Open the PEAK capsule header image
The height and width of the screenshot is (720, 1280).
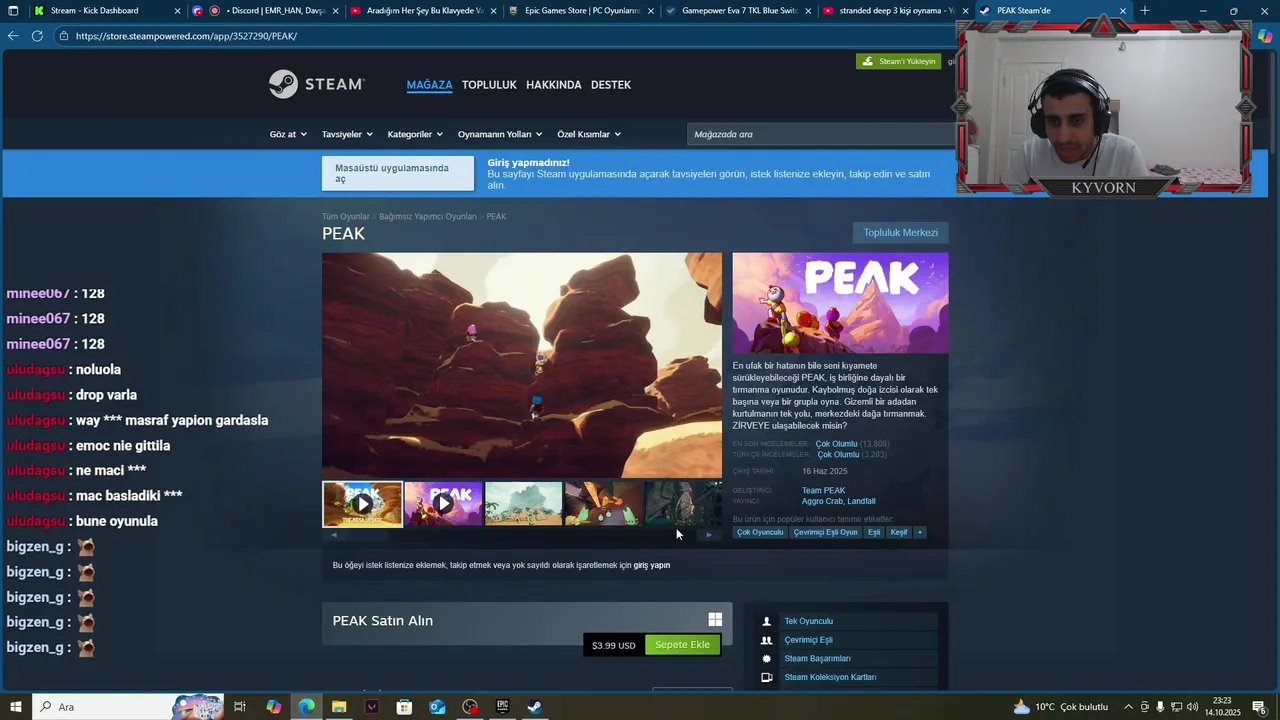tap(840, 303)
